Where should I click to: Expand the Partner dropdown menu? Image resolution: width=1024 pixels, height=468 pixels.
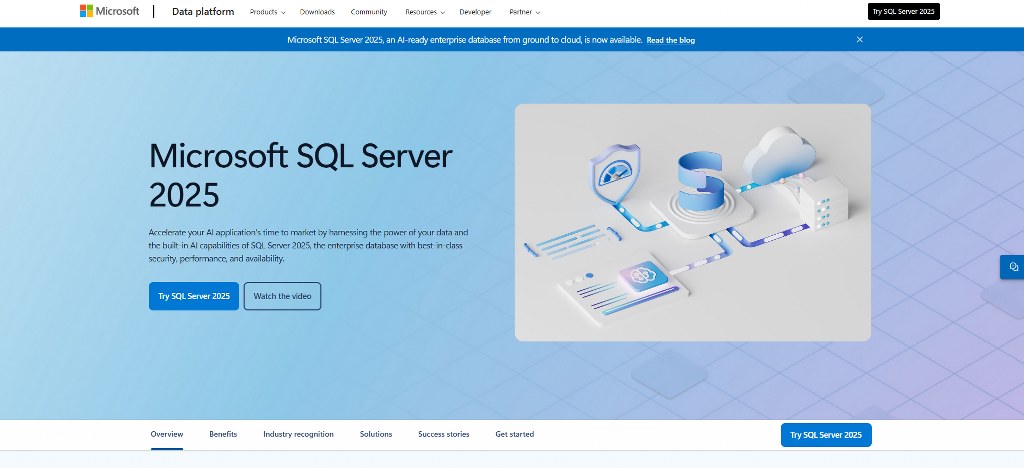(524, 12)
